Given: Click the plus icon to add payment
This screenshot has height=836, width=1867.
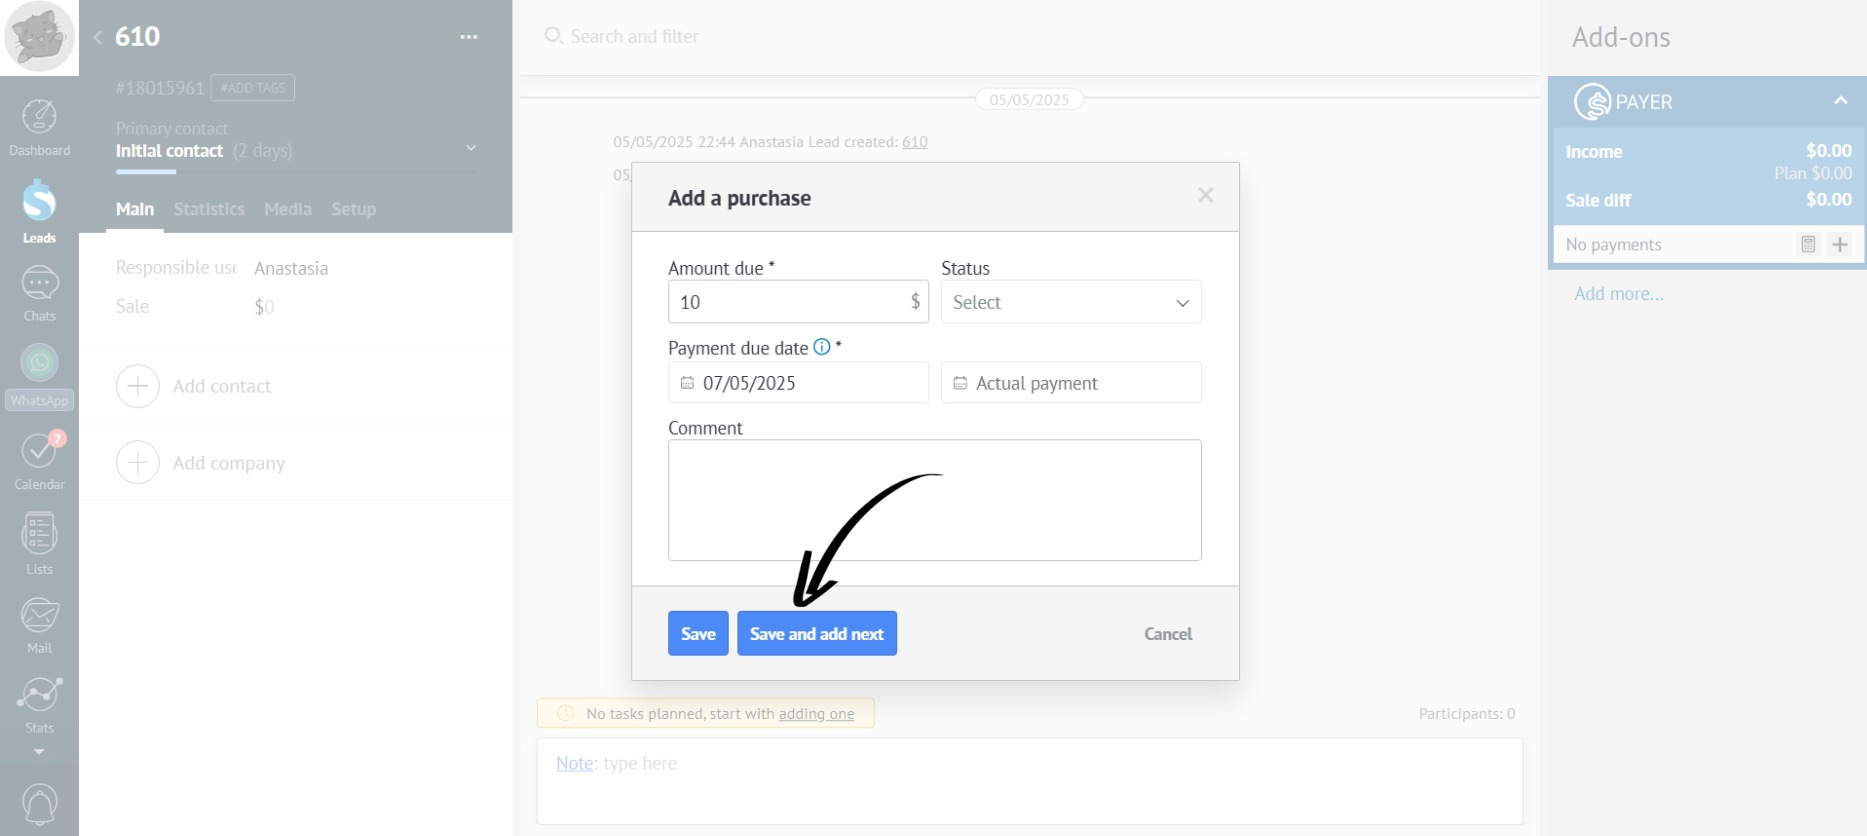Looking at the screenshot, I should [x=1839, y=244].
